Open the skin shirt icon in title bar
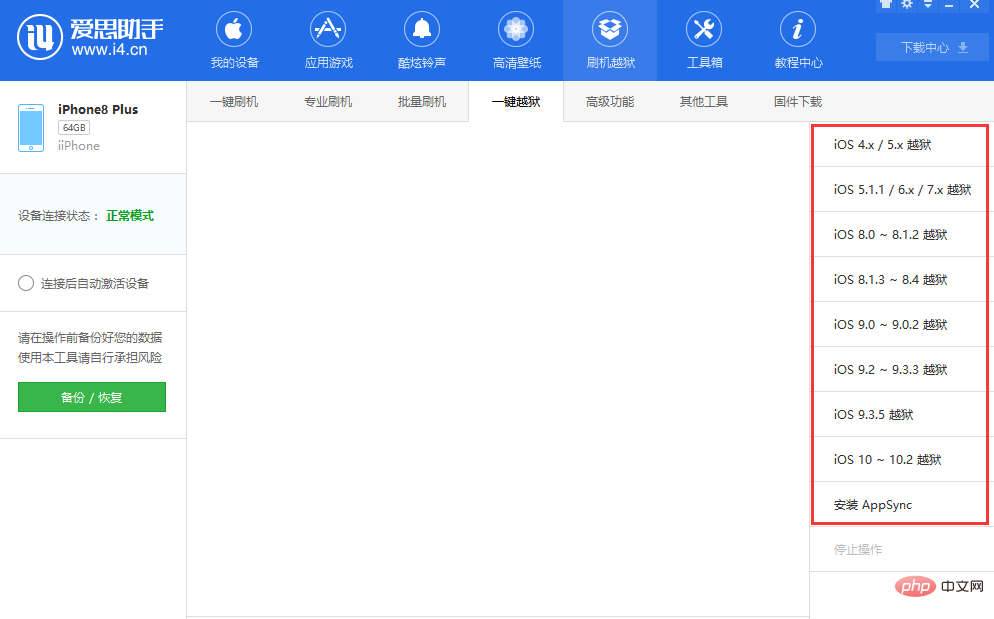The height and width of the screenshot is (619, 994). pyautogui.click(x=886, y=4)
